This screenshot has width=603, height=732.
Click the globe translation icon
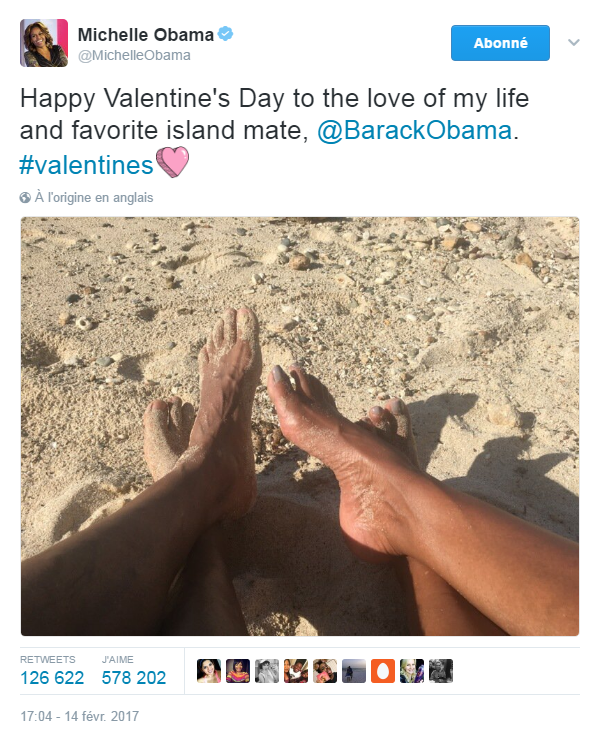coord(25,198)
